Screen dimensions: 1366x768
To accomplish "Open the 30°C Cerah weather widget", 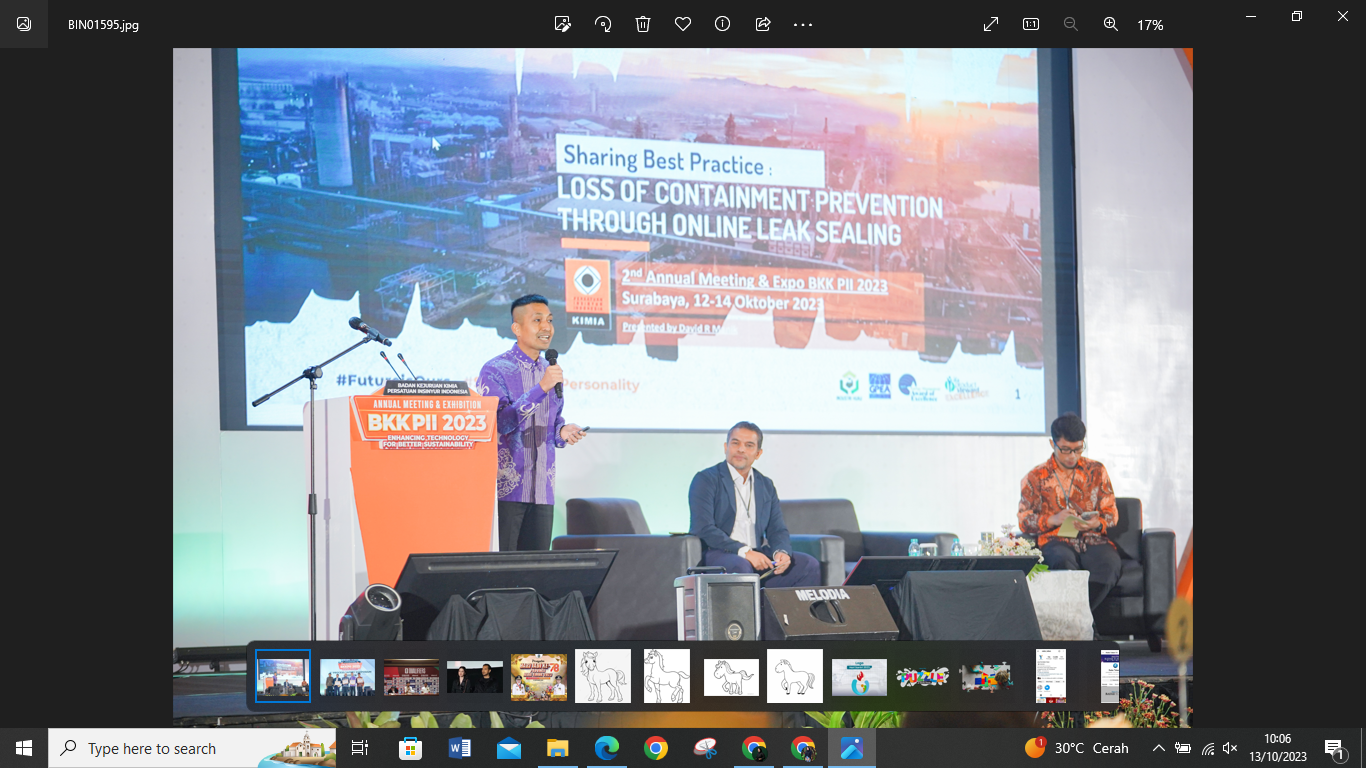I will (1076, 748).
